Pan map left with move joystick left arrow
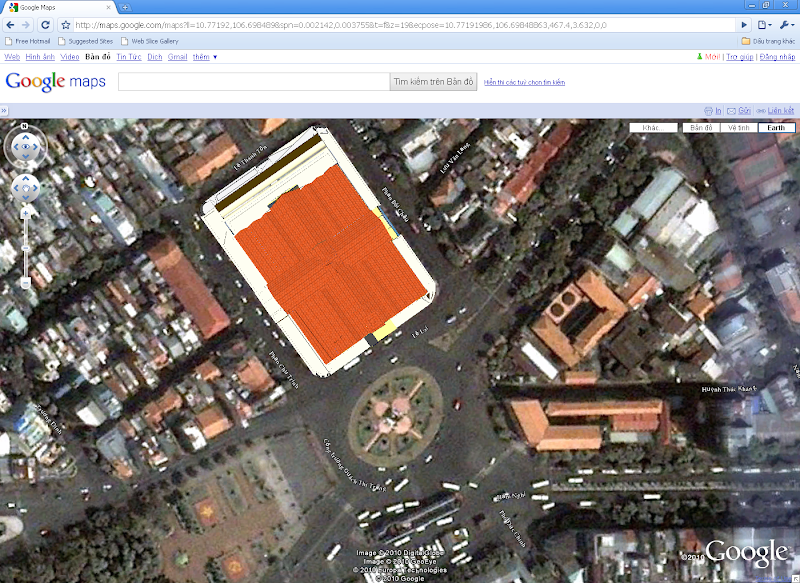Image resolution: width=800 pixels, height=583 pixels. pyautogui.click(x=16, y=188)
